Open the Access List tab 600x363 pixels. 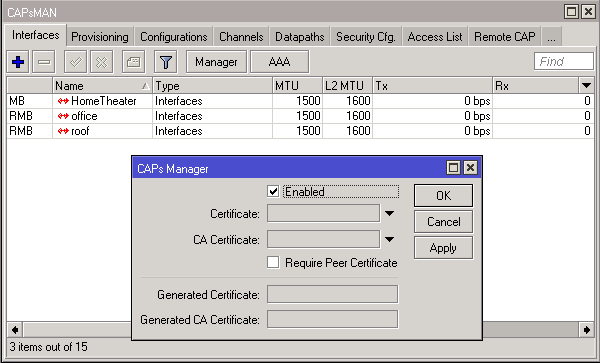pyautogui.click(x=435, y=37)
